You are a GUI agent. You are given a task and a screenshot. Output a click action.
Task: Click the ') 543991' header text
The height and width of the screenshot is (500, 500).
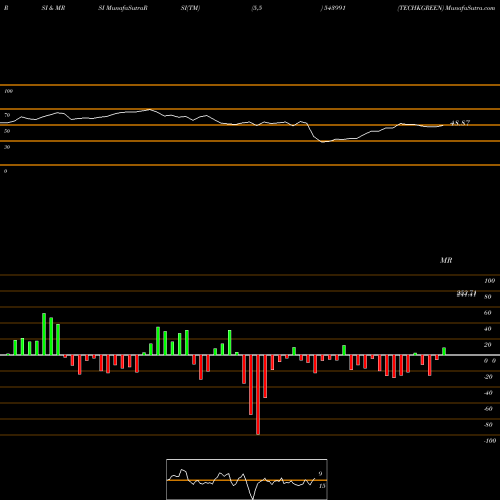333,8
